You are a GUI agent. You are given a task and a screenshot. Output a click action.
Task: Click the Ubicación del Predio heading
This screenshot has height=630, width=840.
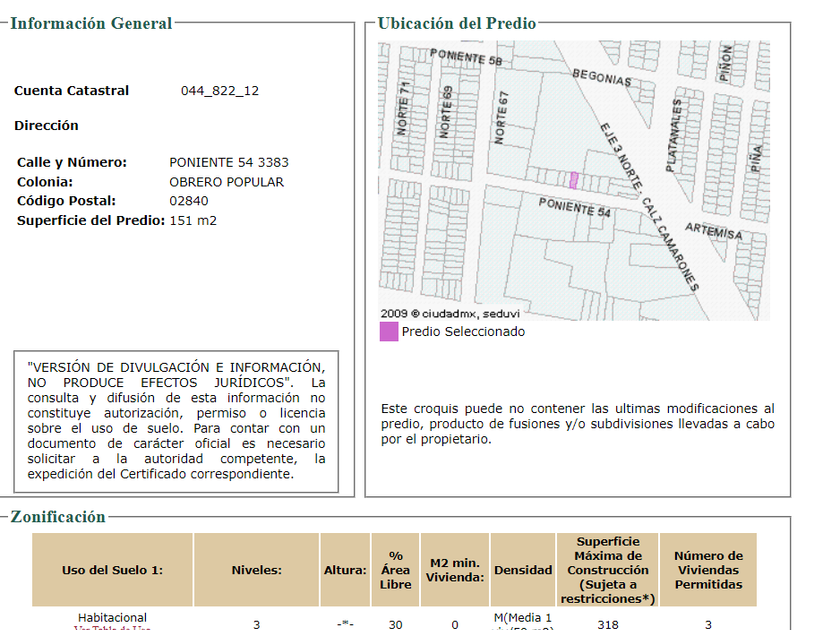coord(456,24)
